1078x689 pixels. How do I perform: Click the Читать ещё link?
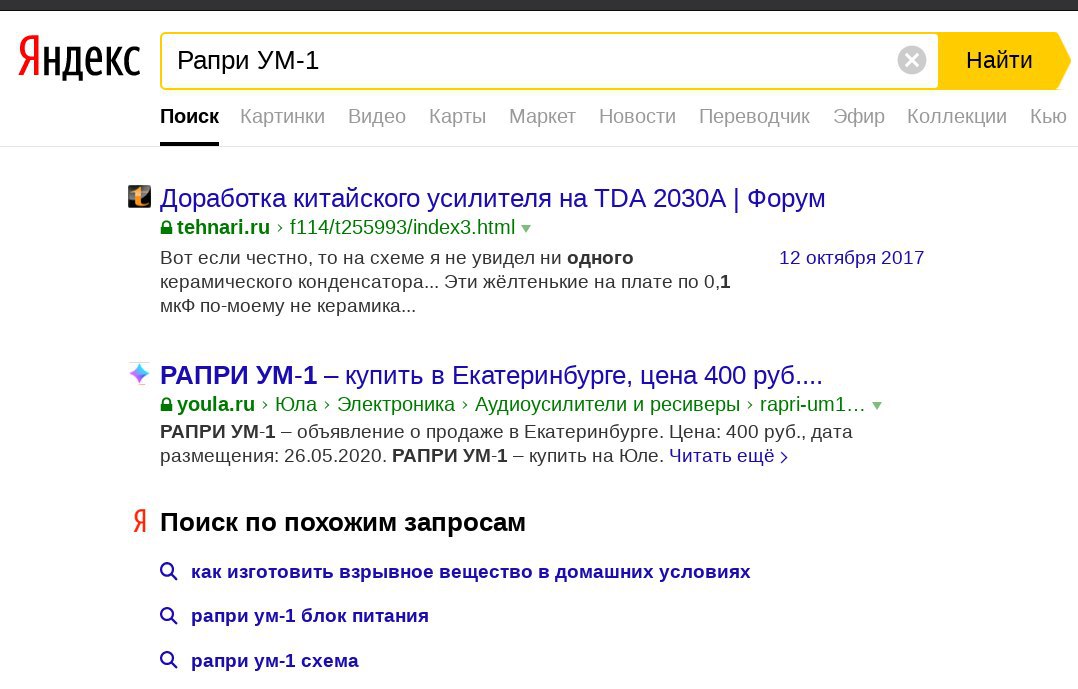(x=728, y=456)
